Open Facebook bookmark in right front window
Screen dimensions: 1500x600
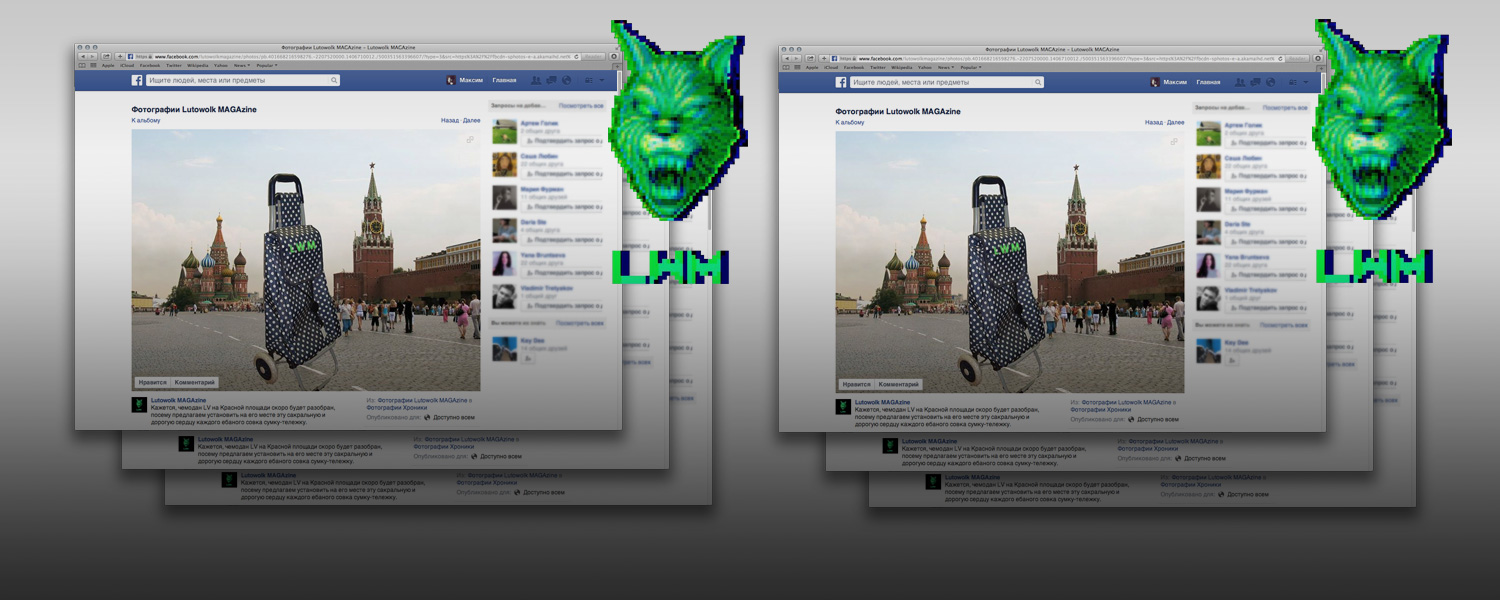tap(854, 66)
